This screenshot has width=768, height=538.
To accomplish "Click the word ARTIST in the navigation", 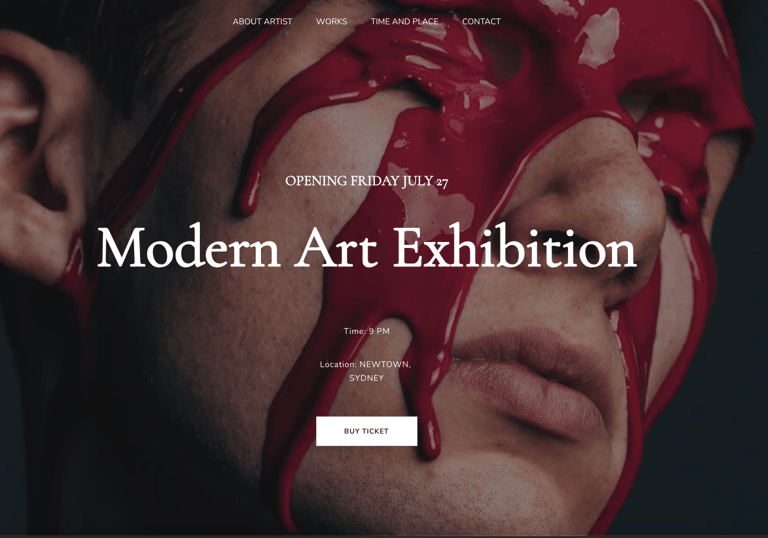I will coord(278,22).
